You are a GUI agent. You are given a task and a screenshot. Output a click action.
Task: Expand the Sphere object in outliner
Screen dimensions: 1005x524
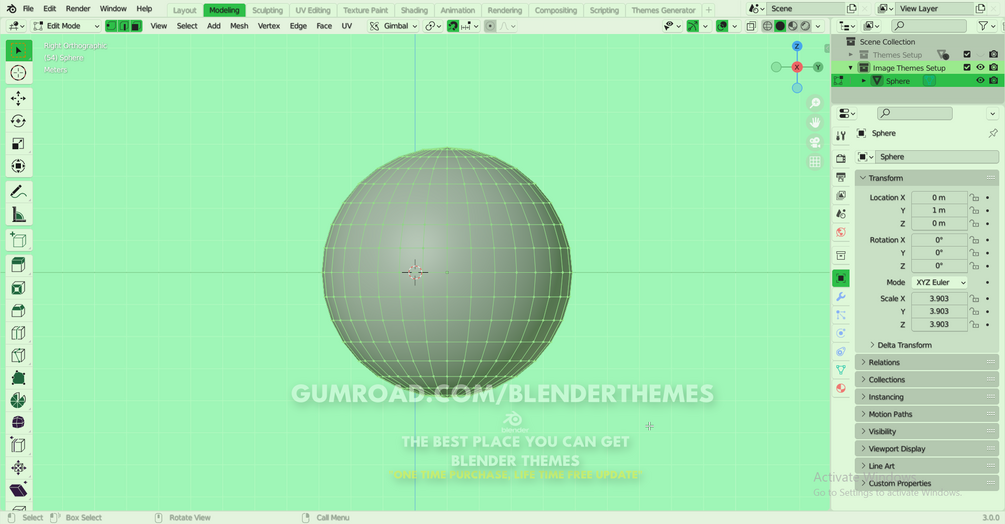(864, 81)
